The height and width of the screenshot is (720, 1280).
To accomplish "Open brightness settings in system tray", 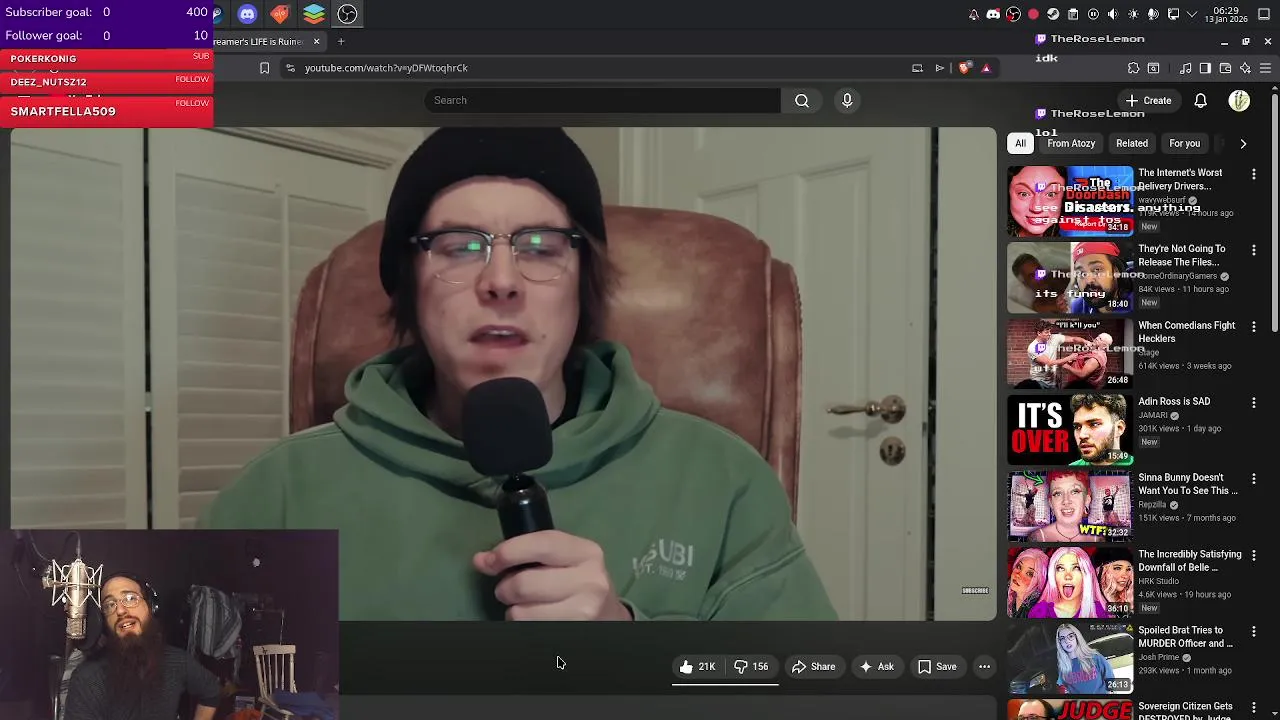I will [x=1133, y=14].
